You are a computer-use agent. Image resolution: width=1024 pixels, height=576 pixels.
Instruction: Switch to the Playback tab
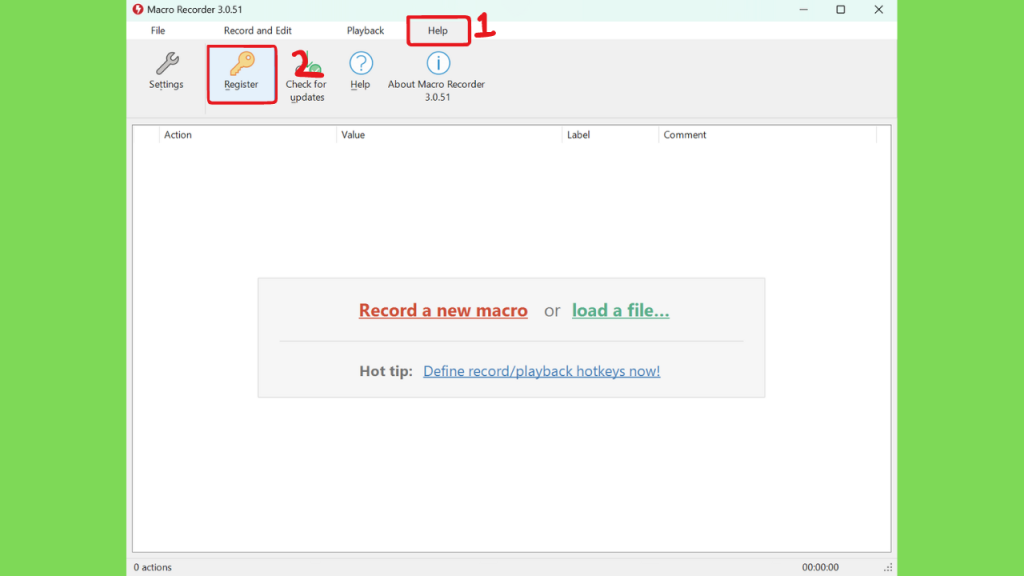tap(365, 31)
